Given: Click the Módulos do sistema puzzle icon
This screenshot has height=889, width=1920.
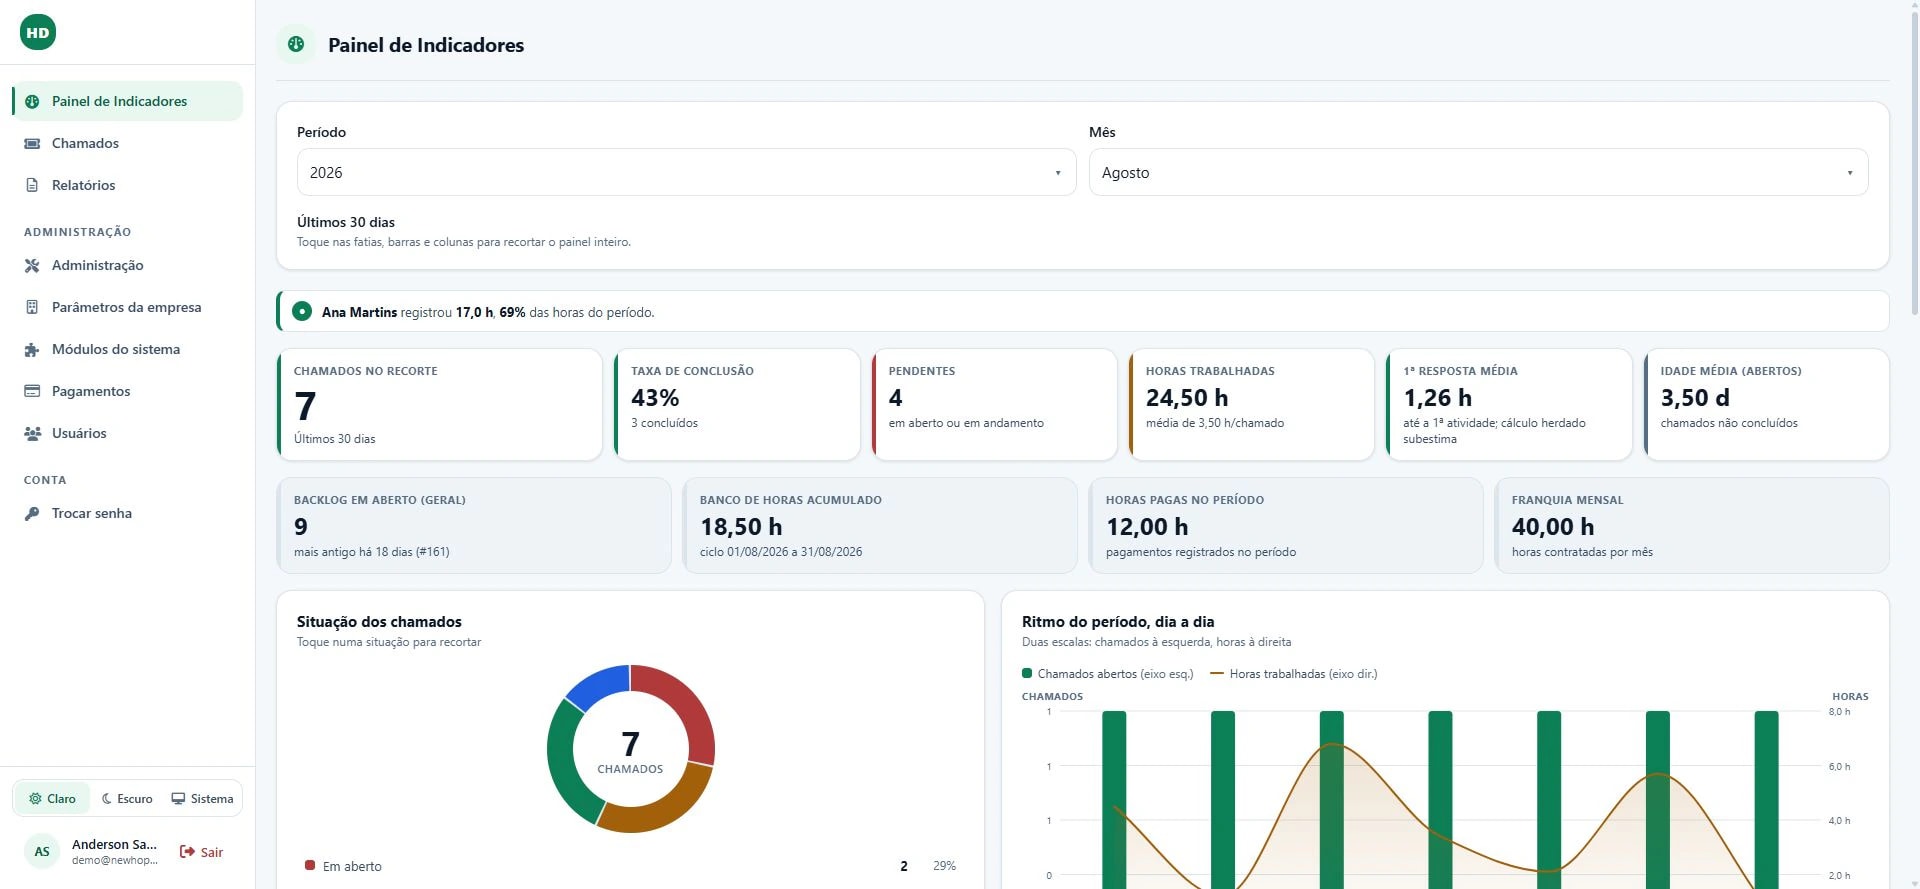Looking at the screenshot, I should click(x=32, y=349).
